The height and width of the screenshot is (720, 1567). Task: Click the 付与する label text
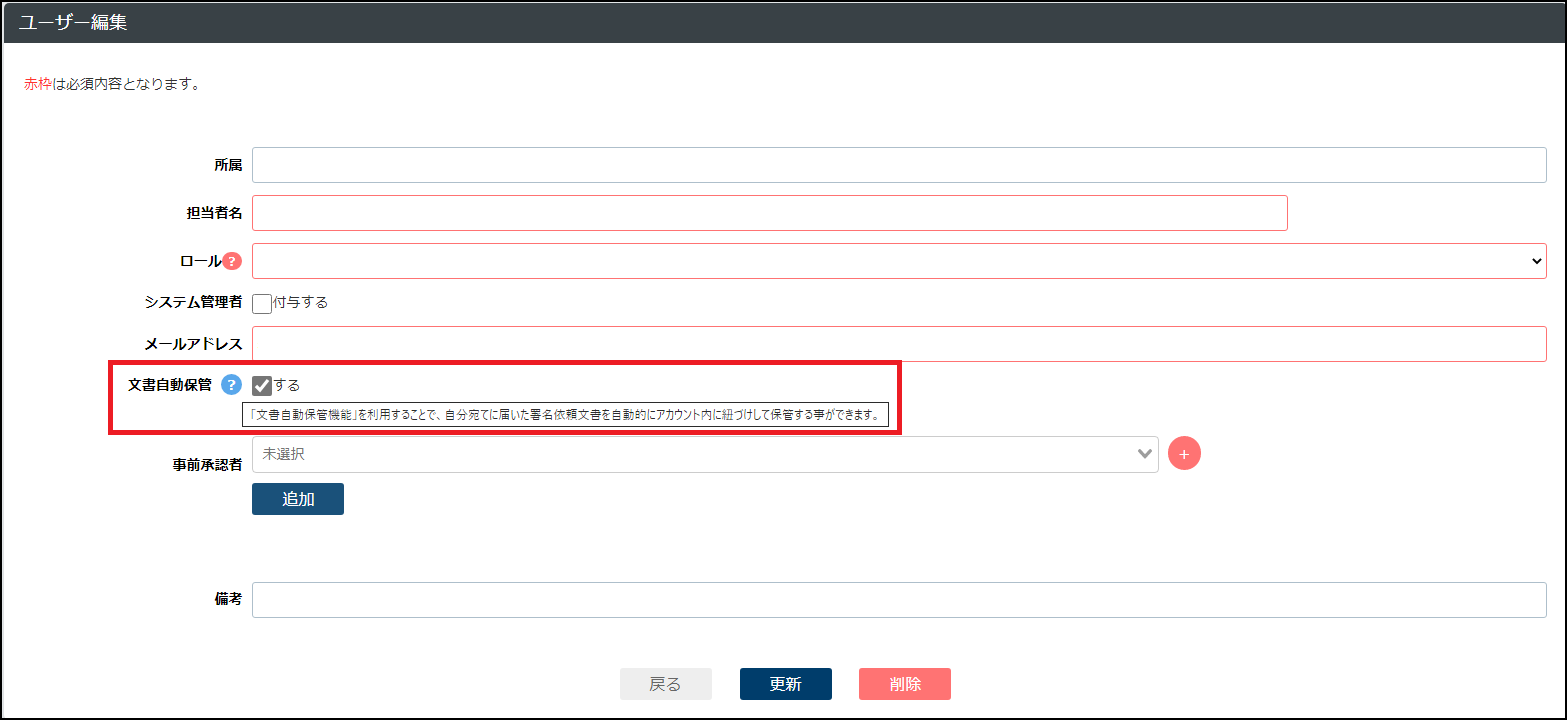300,302
